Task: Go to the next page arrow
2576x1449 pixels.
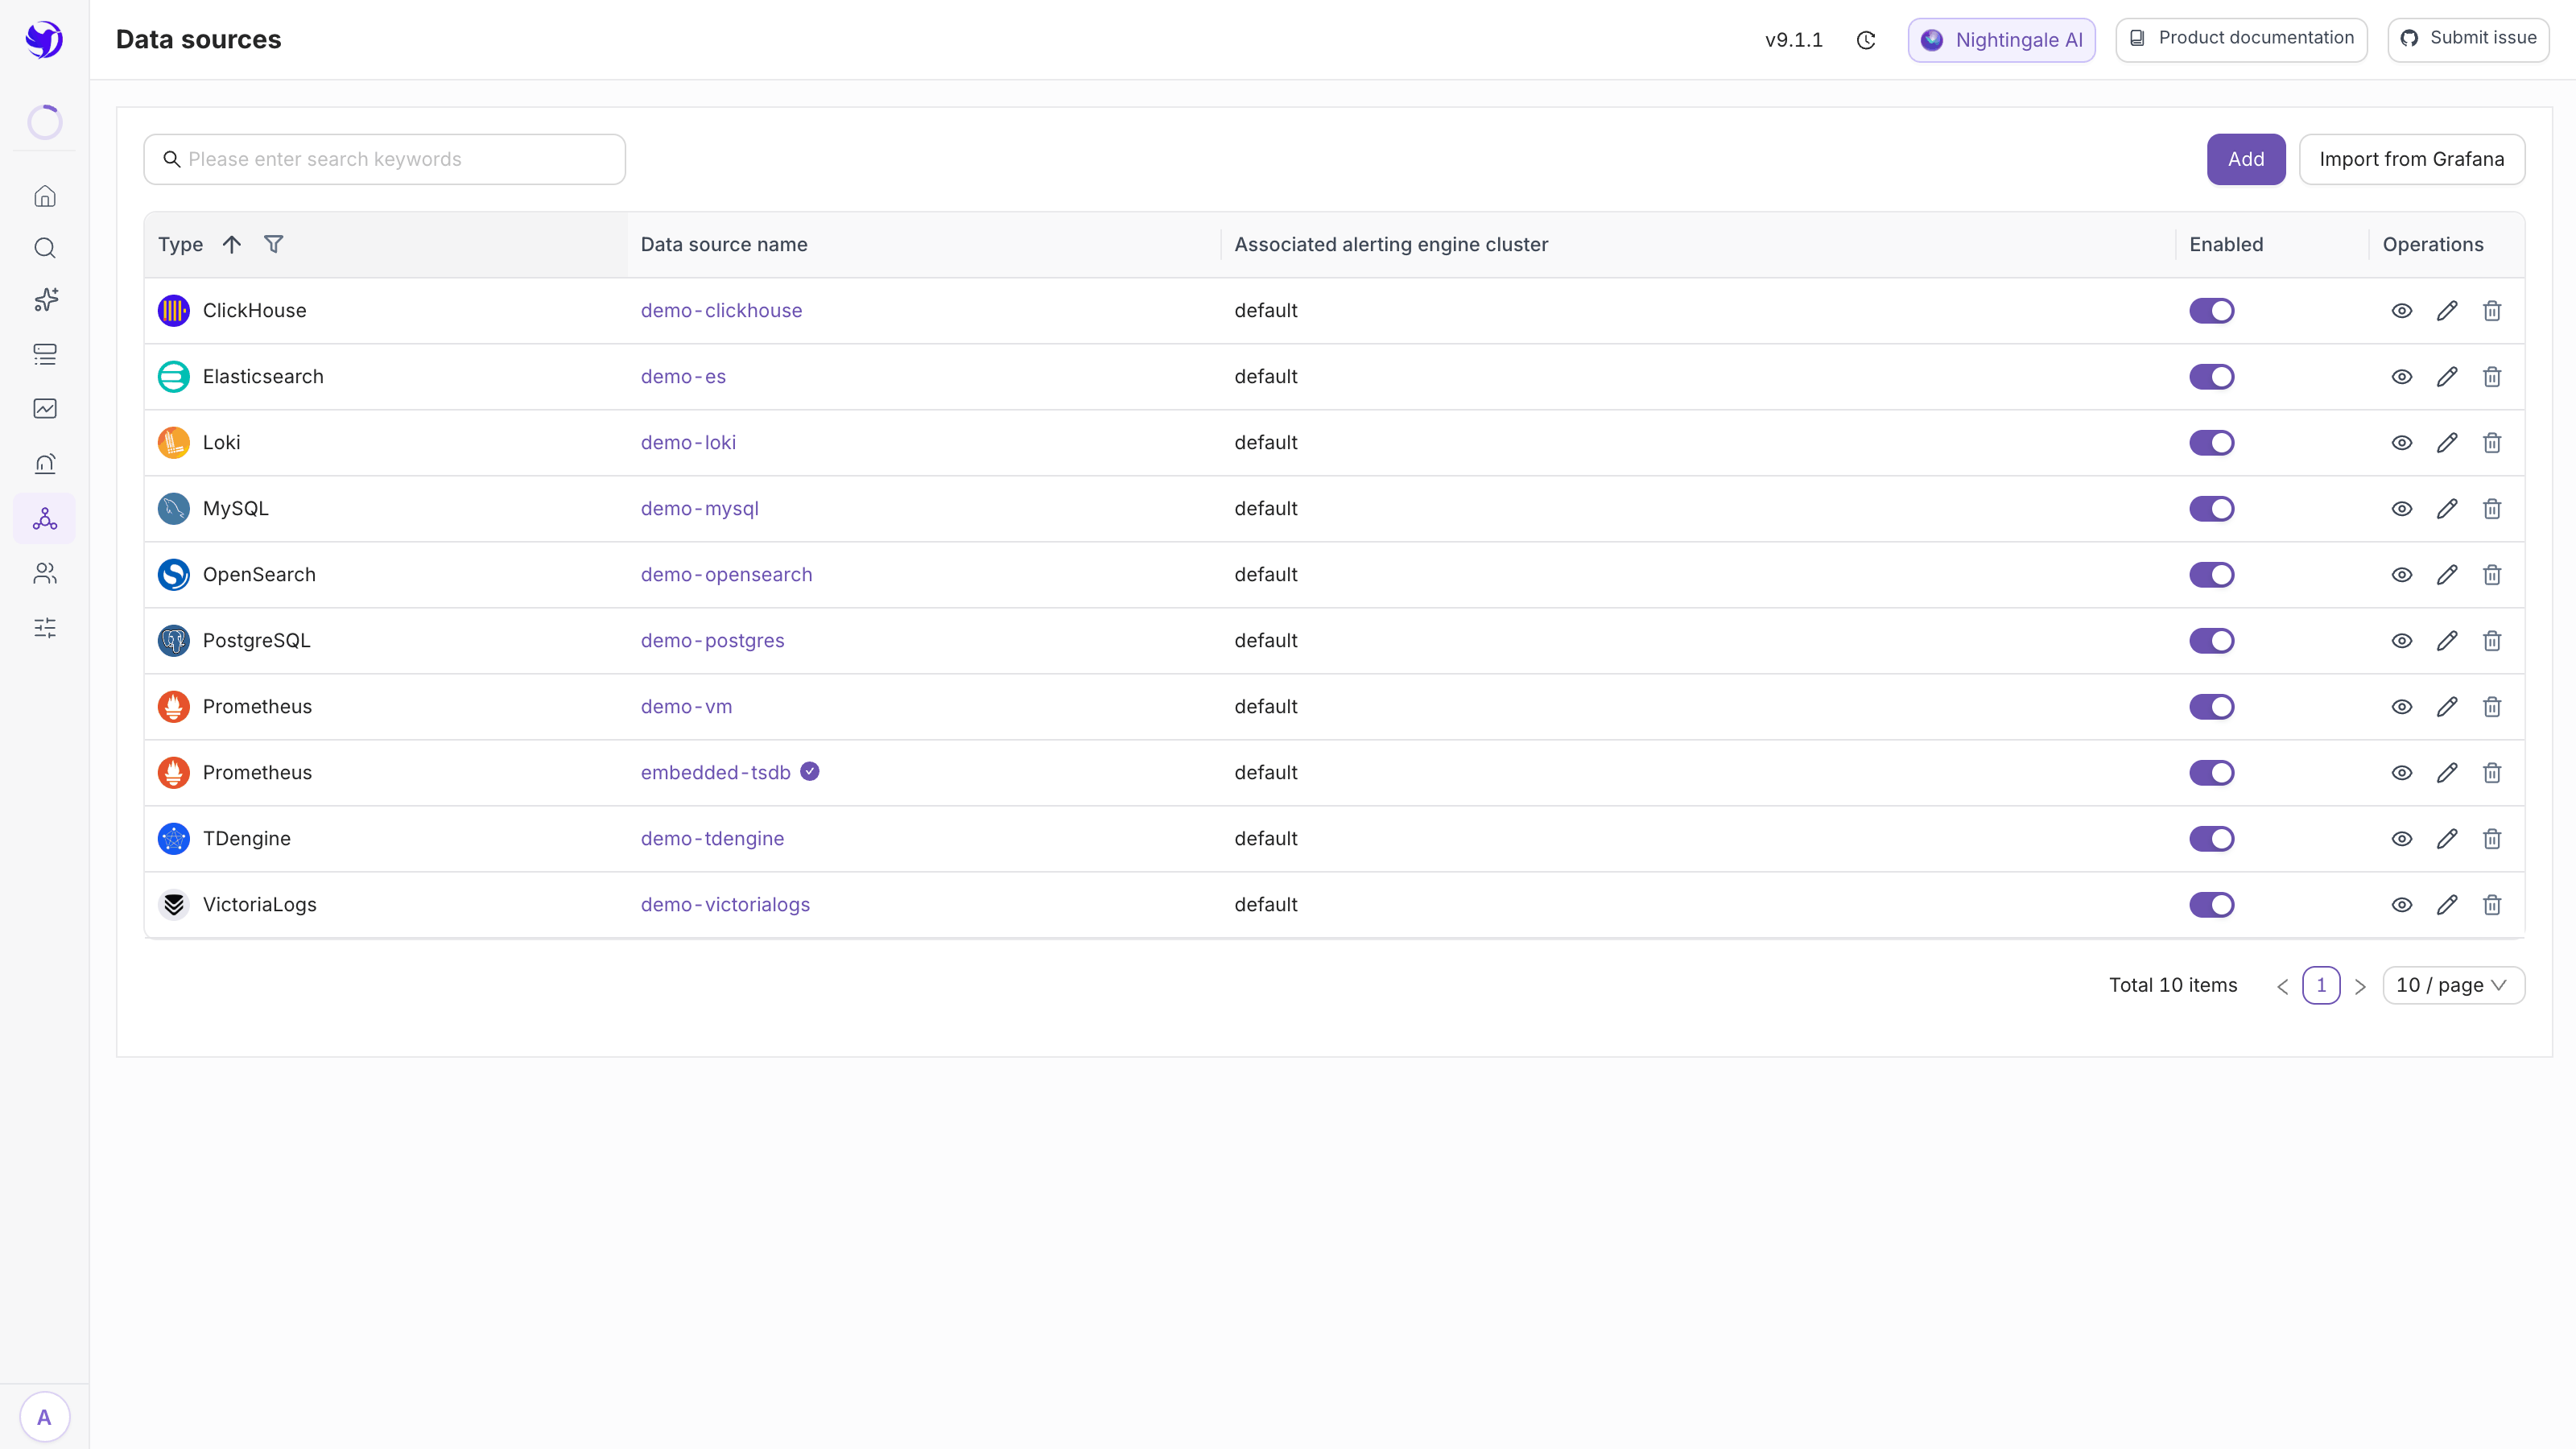Action: point(2360,986)
